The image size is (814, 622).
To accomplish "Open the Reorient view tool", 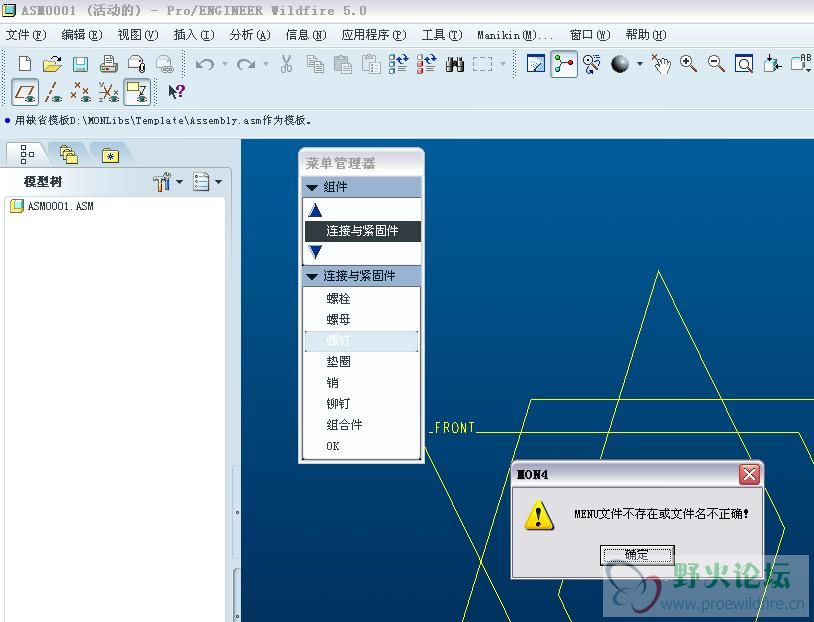I will [772, 64].
